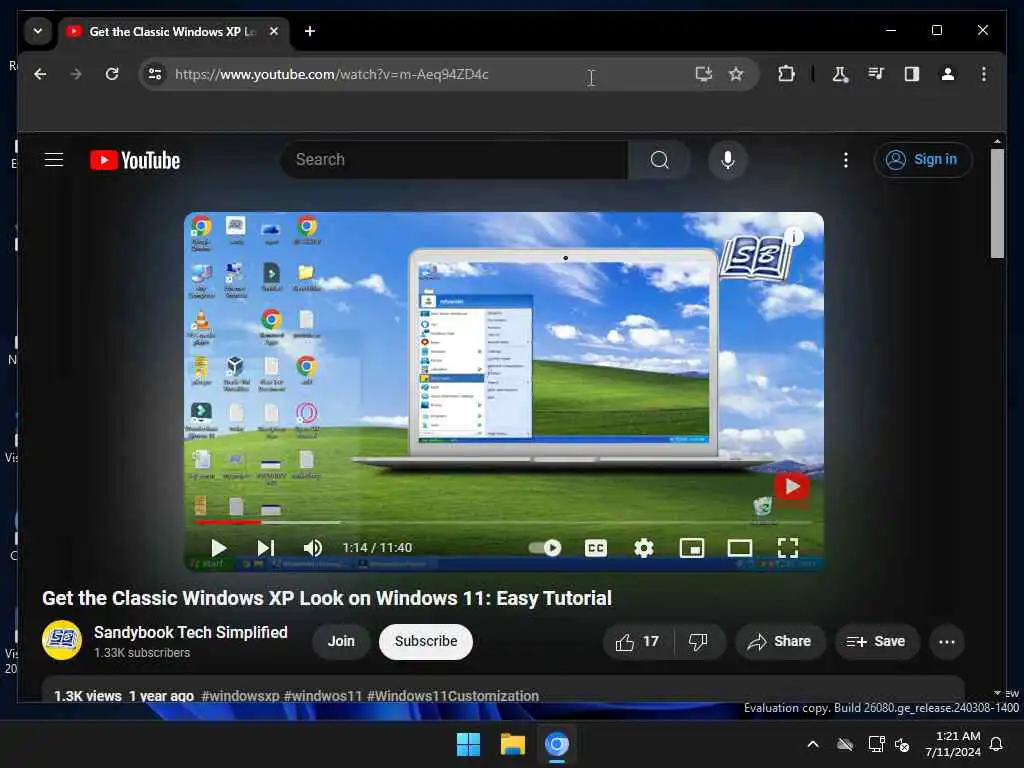The height and width of the screenshot is (768, 1024).
Task: Open Sandybook Tech Simplified channel link
Action: click(x=191, y=632)
